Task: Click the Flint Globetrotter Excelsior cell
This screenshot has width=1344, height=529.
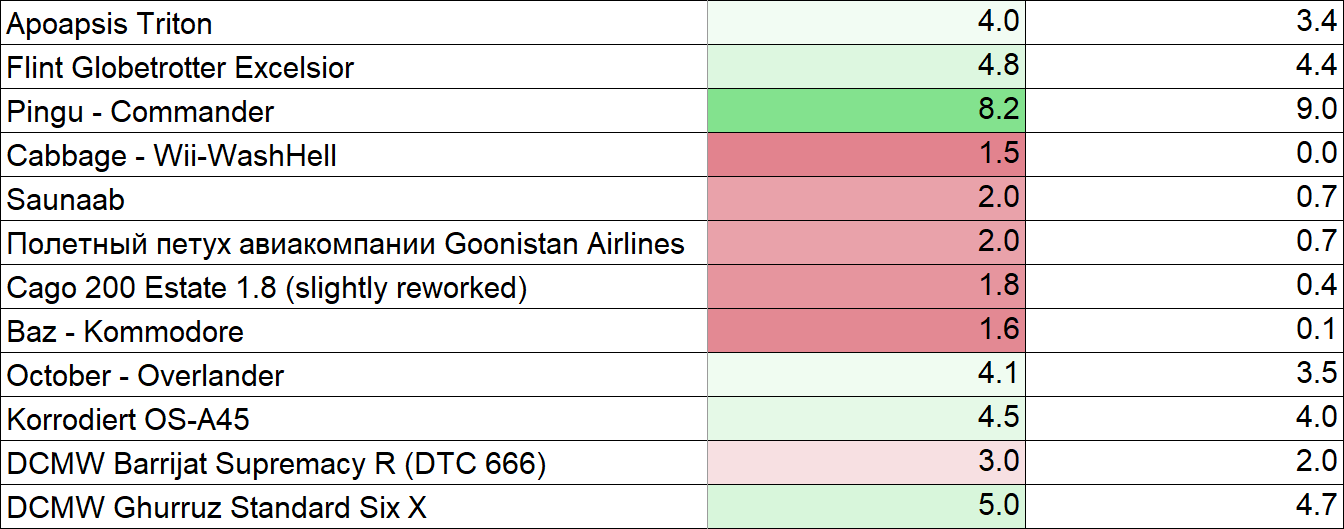Action: (354, 67)
